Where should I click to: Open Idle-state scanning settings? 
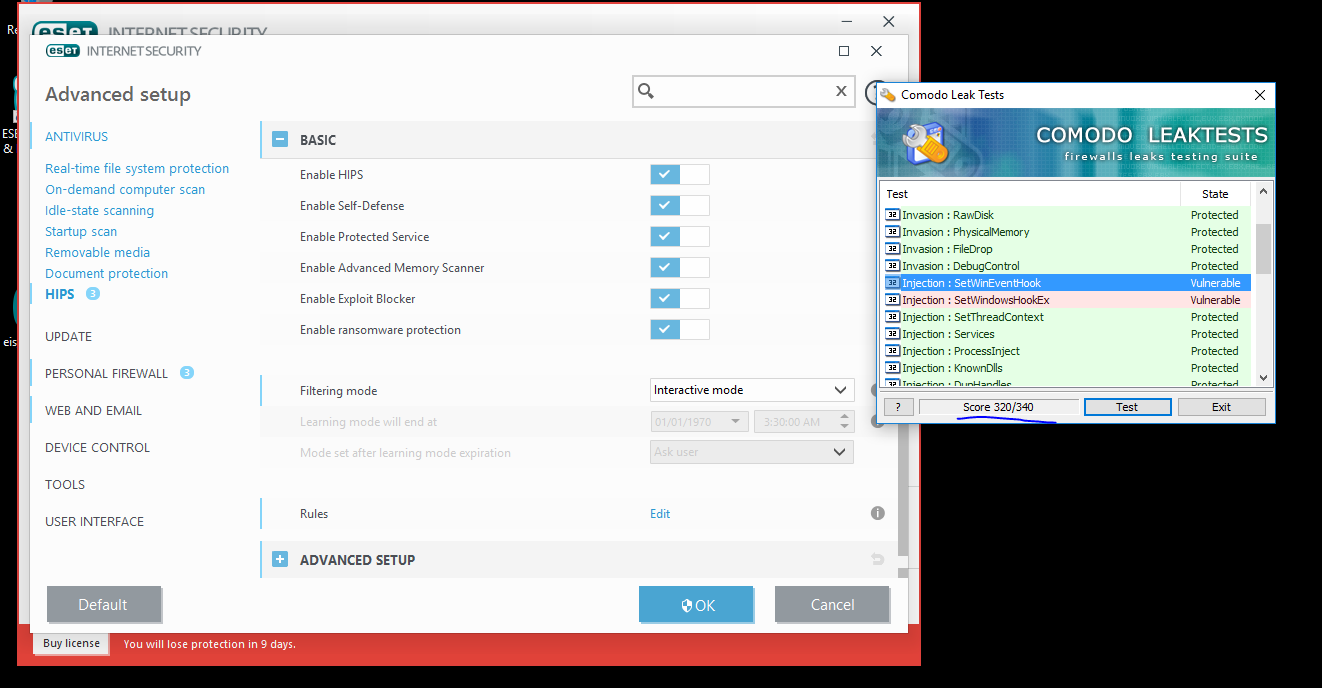(x=99, y=210)
